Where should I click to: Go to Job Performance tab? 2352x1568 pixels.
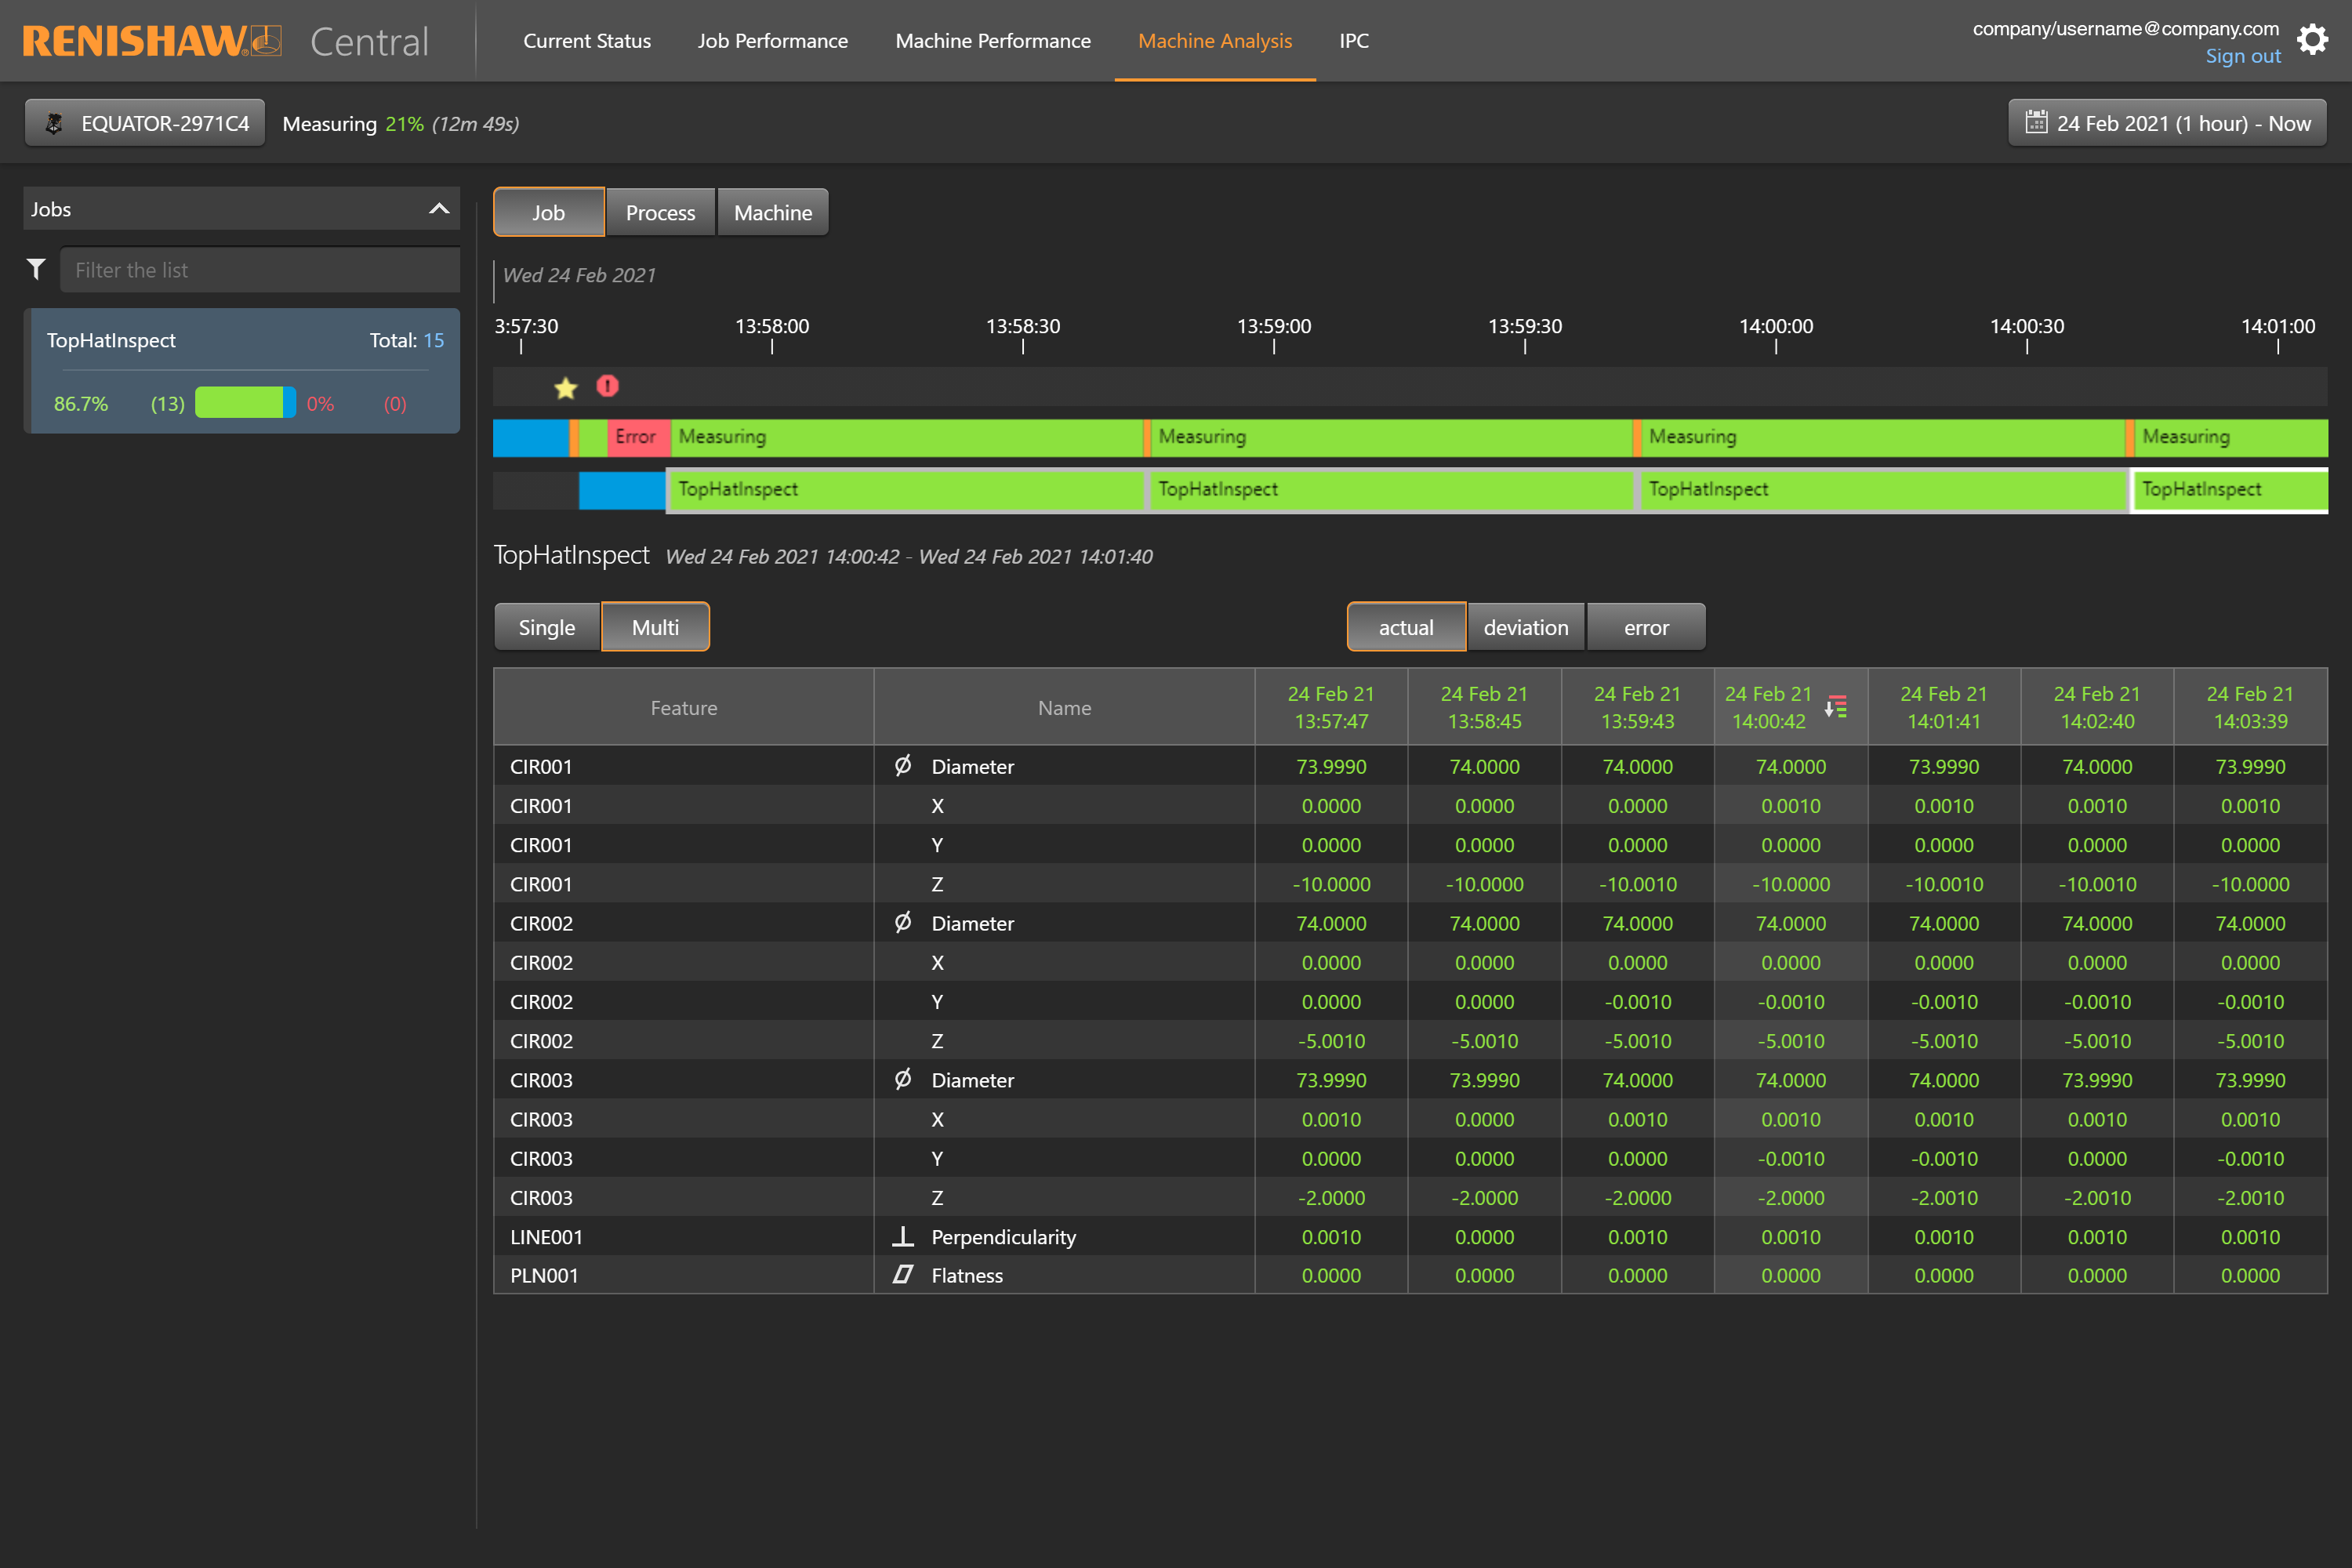[772, 41]
